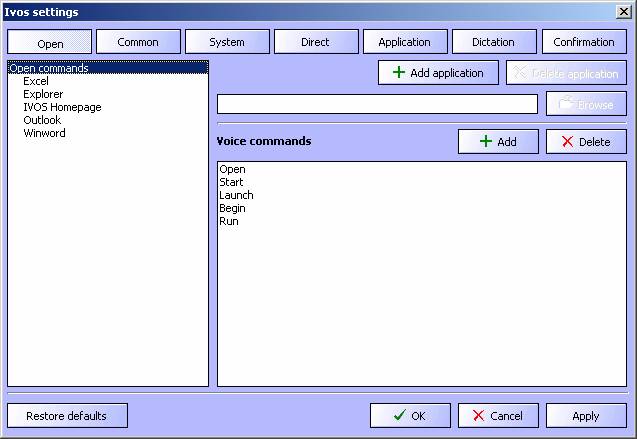Screen dimensions: 637x439
Task: Click the Add application button
Action: coord(438,73)
